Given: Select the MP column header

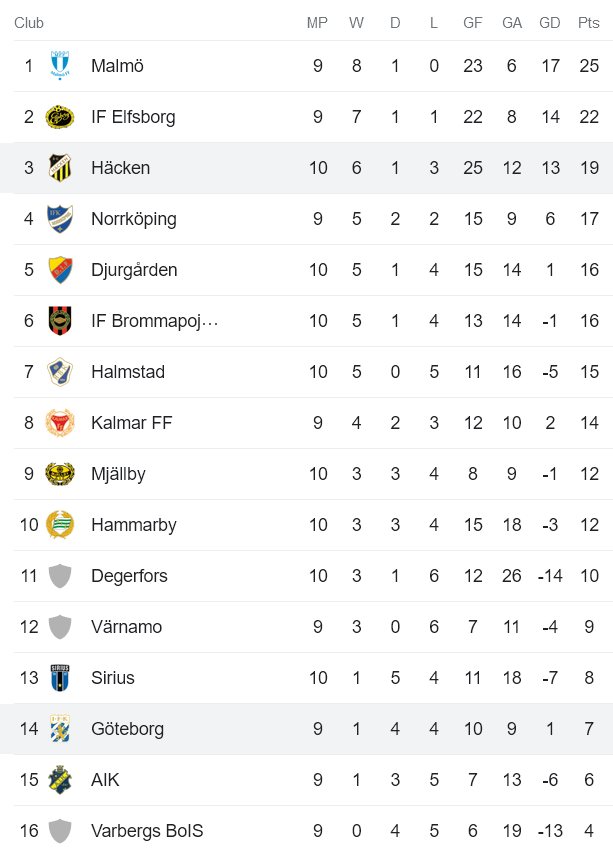Looking at the screenshot, I should (x=318, y=22).
